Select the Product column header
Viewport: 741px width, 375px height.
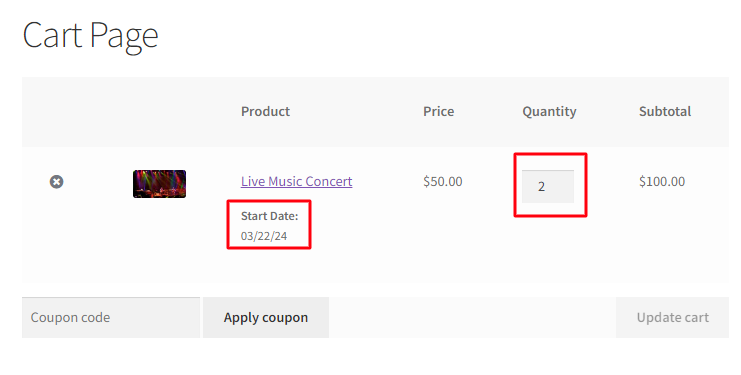266,111
